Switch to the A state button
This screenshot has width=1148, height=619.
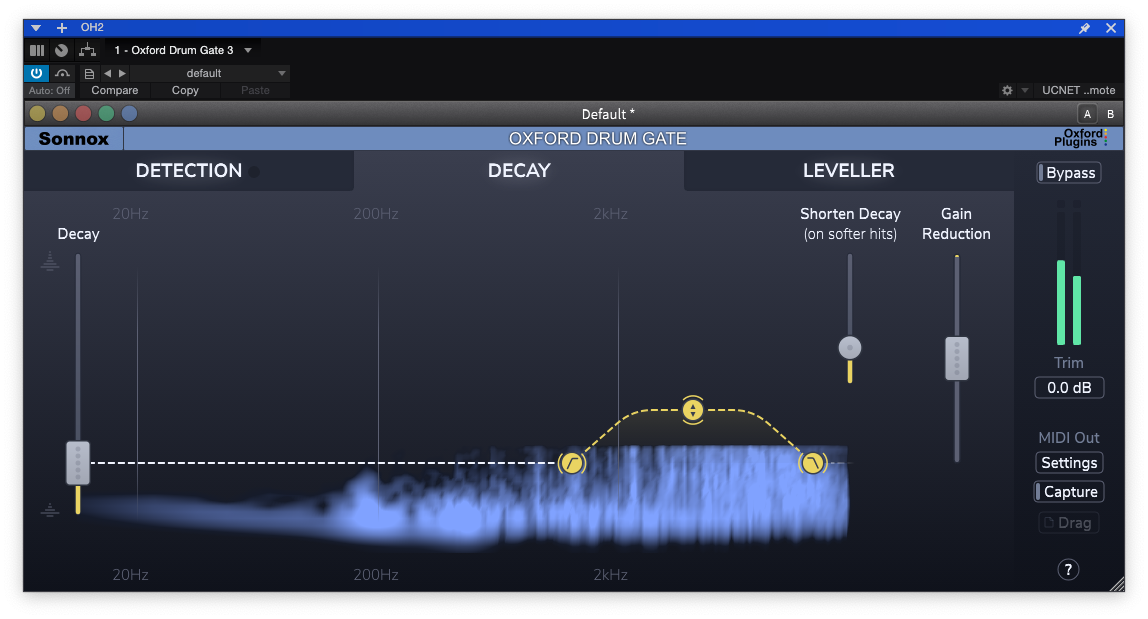pos(1087,114)
